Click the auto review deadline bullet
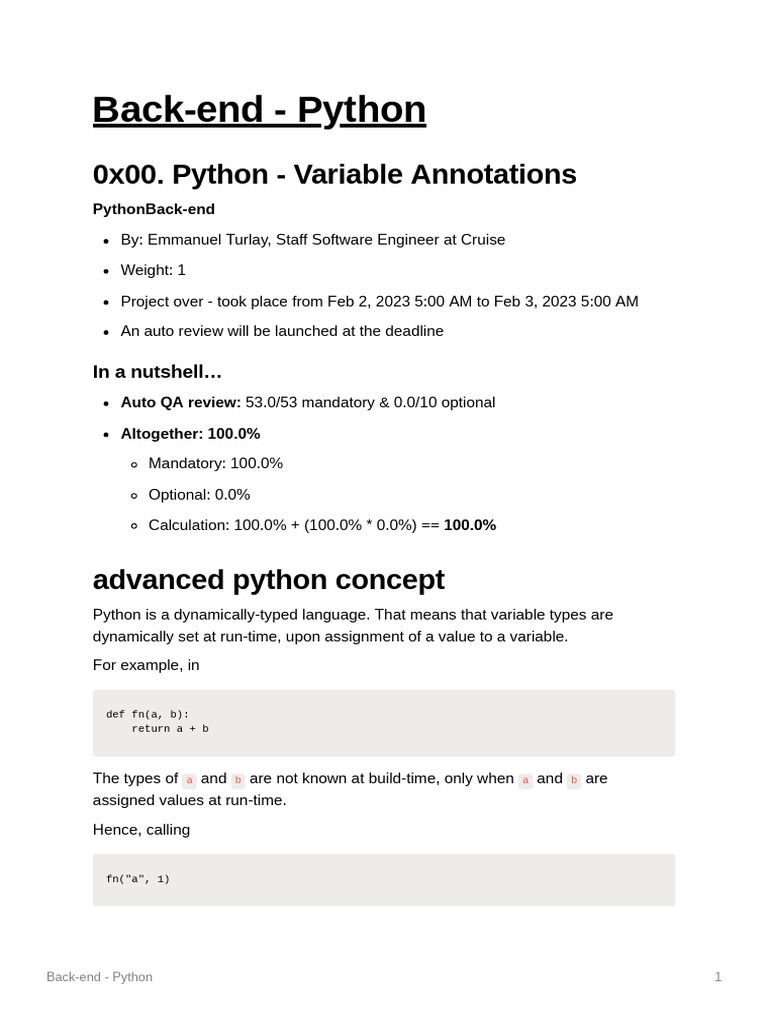The height and width of the screenshot is (1024, 768). (x=282, y=331)
